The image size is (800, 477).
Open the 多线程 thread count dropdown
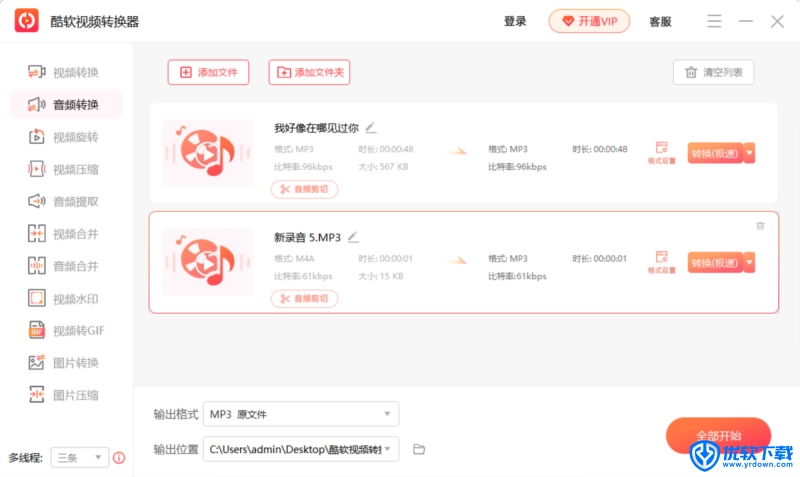tap(80, 458)
